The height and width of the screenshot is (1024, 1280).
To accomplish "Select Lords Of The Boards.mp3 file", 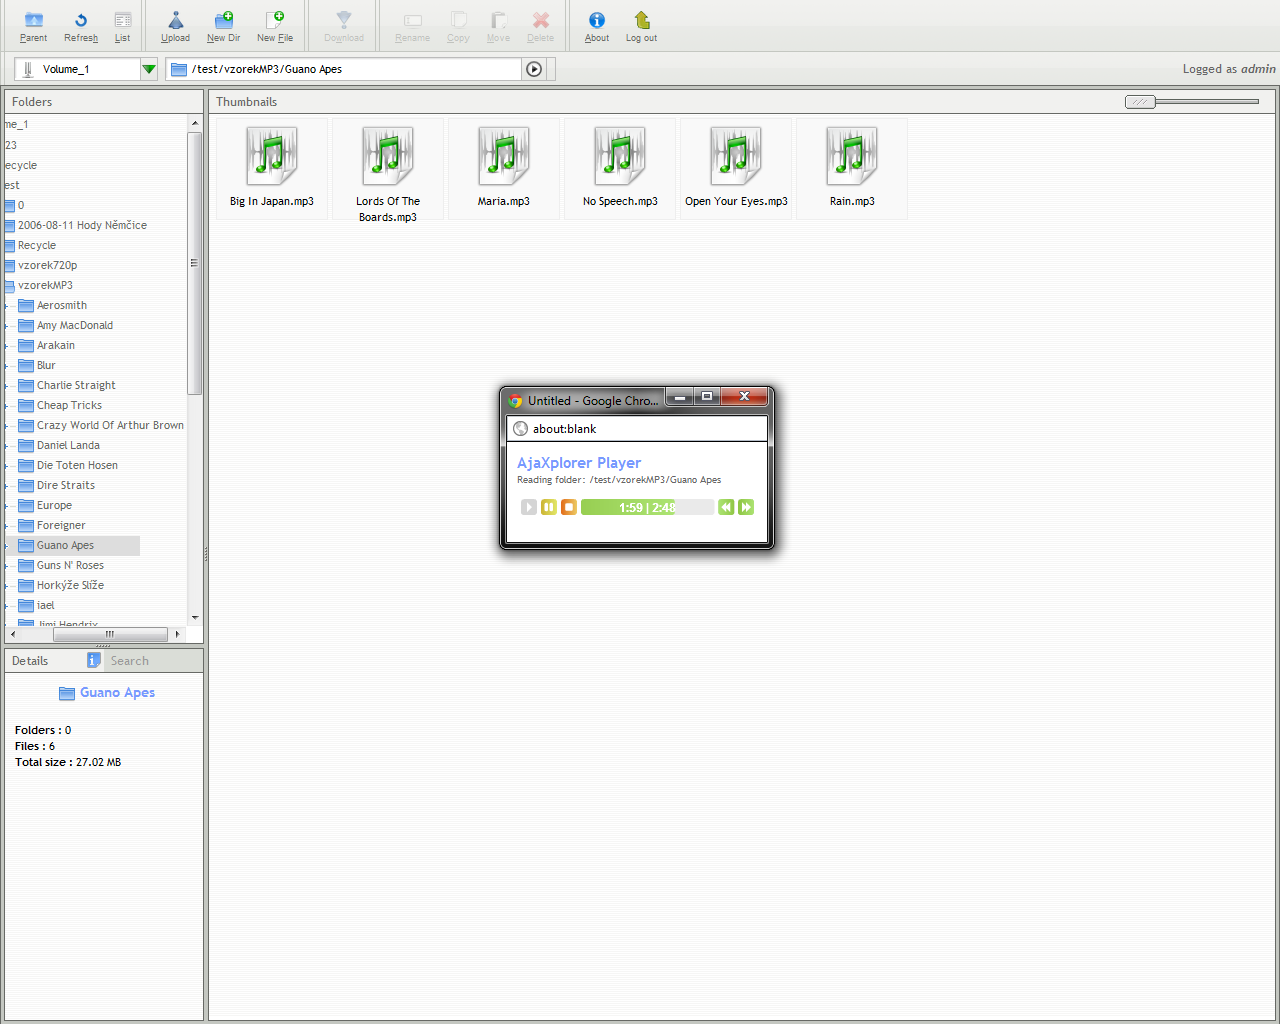I will [388, 170].
